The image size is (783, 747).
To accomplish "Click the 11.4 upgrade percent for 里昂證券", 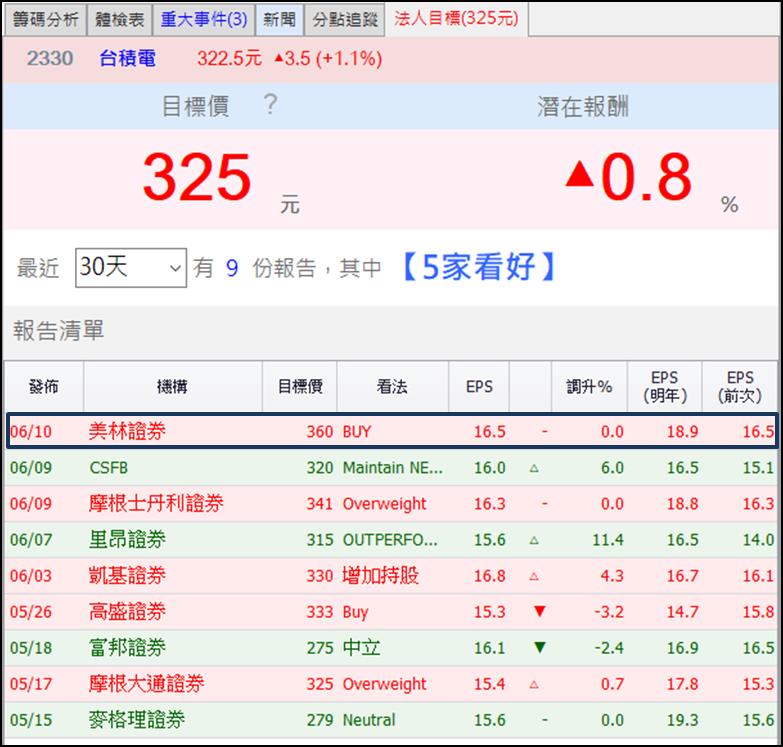I will click(x=608, y=540).
